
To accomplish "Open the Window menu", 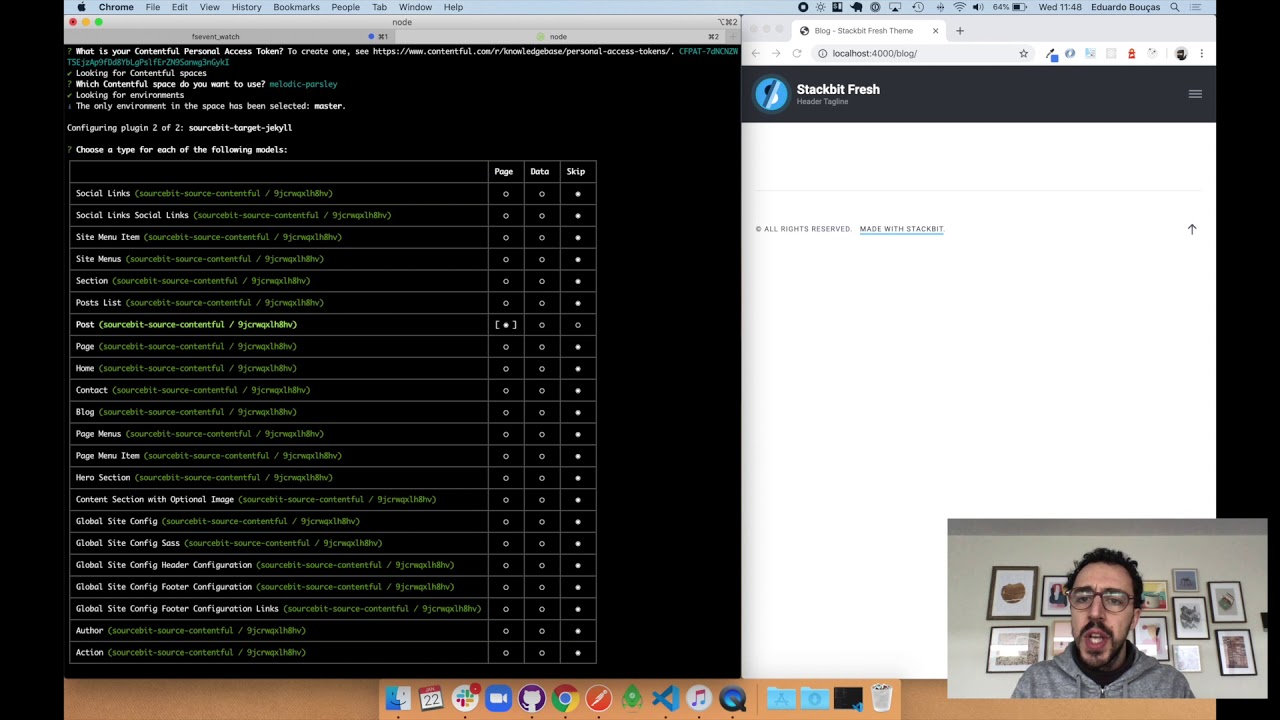I will [415, 7].
